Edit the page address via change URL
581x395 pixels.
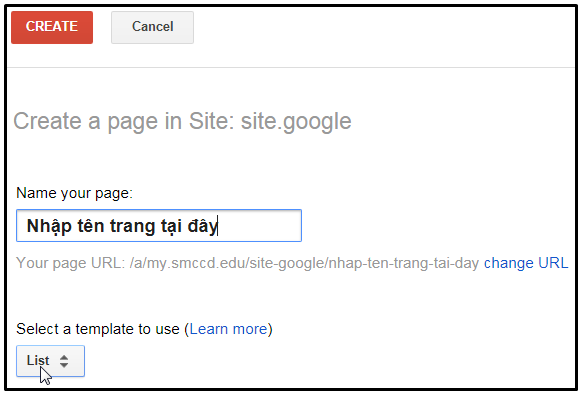(526, 263)
